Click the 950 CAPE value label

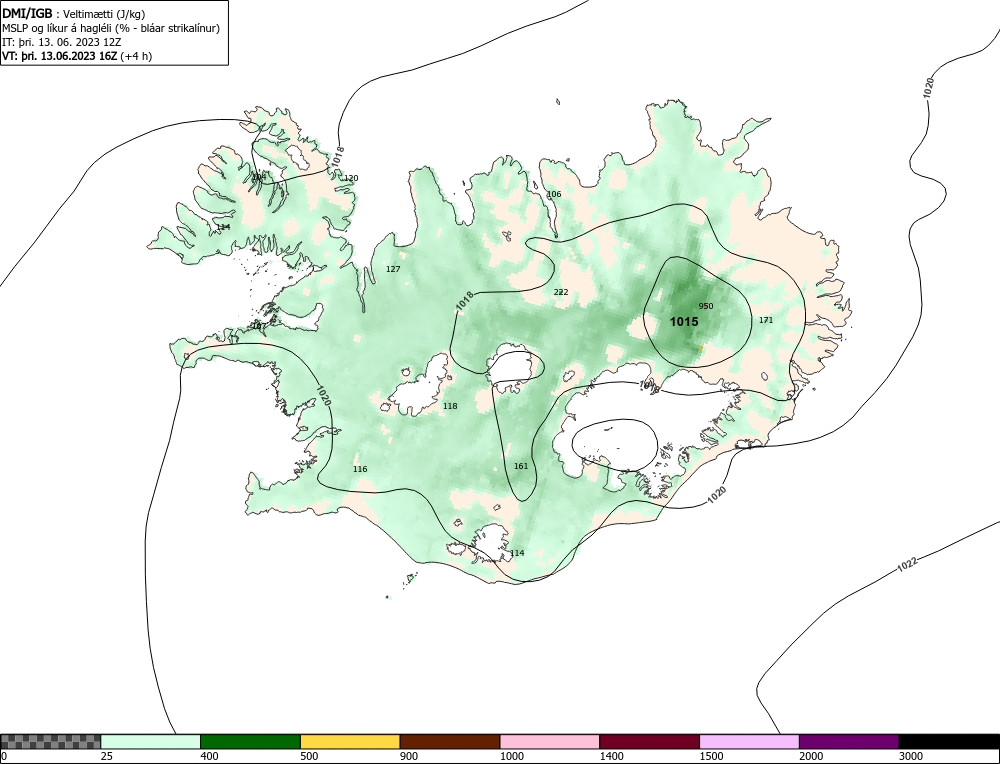706,306
